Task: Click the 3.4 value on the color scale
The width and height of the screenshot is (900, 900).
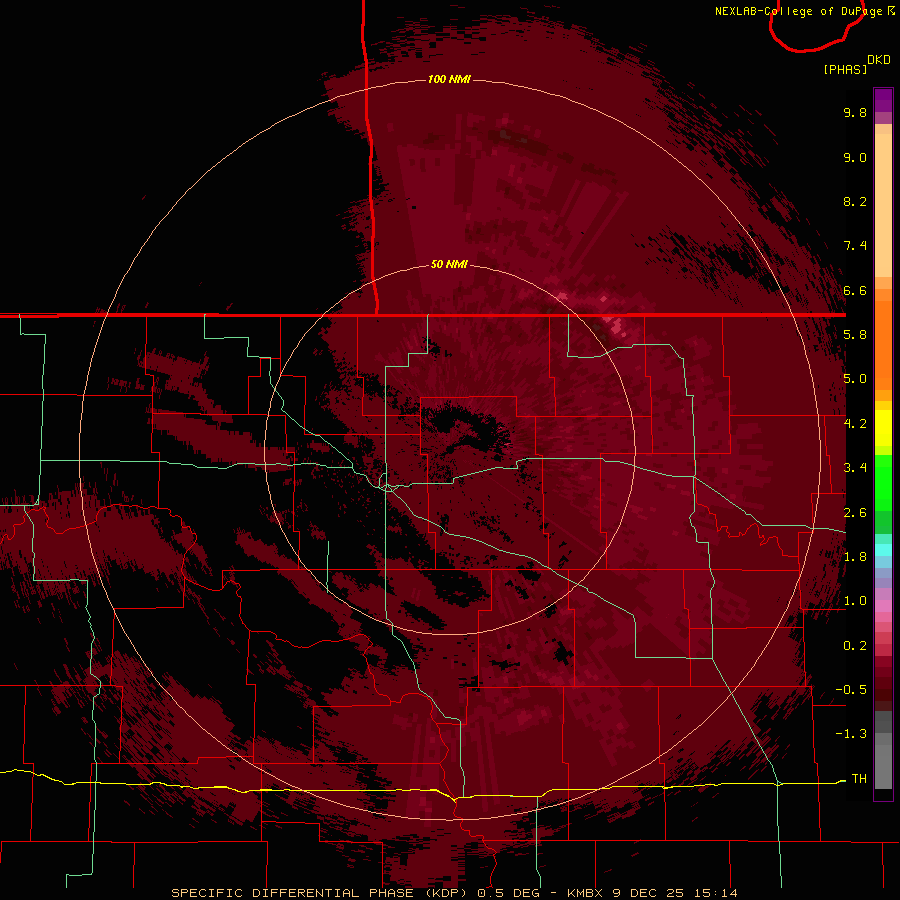Action: tap(855, 468)
